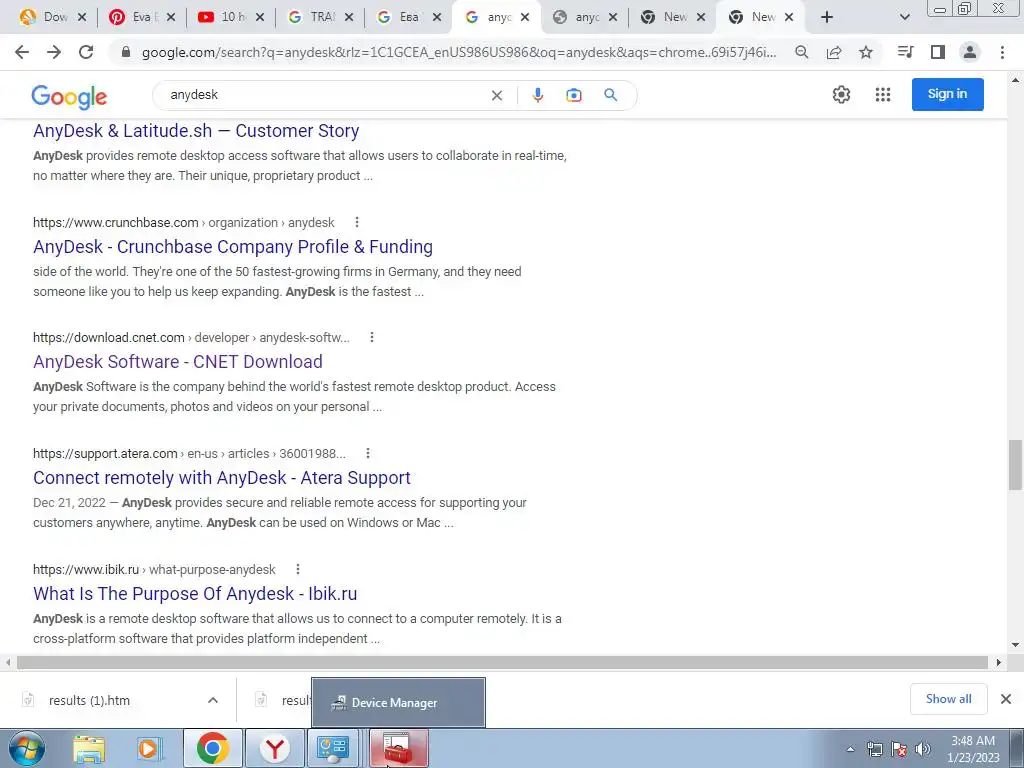
Task: Share this page via the share icon
Action: coord(834,52)
